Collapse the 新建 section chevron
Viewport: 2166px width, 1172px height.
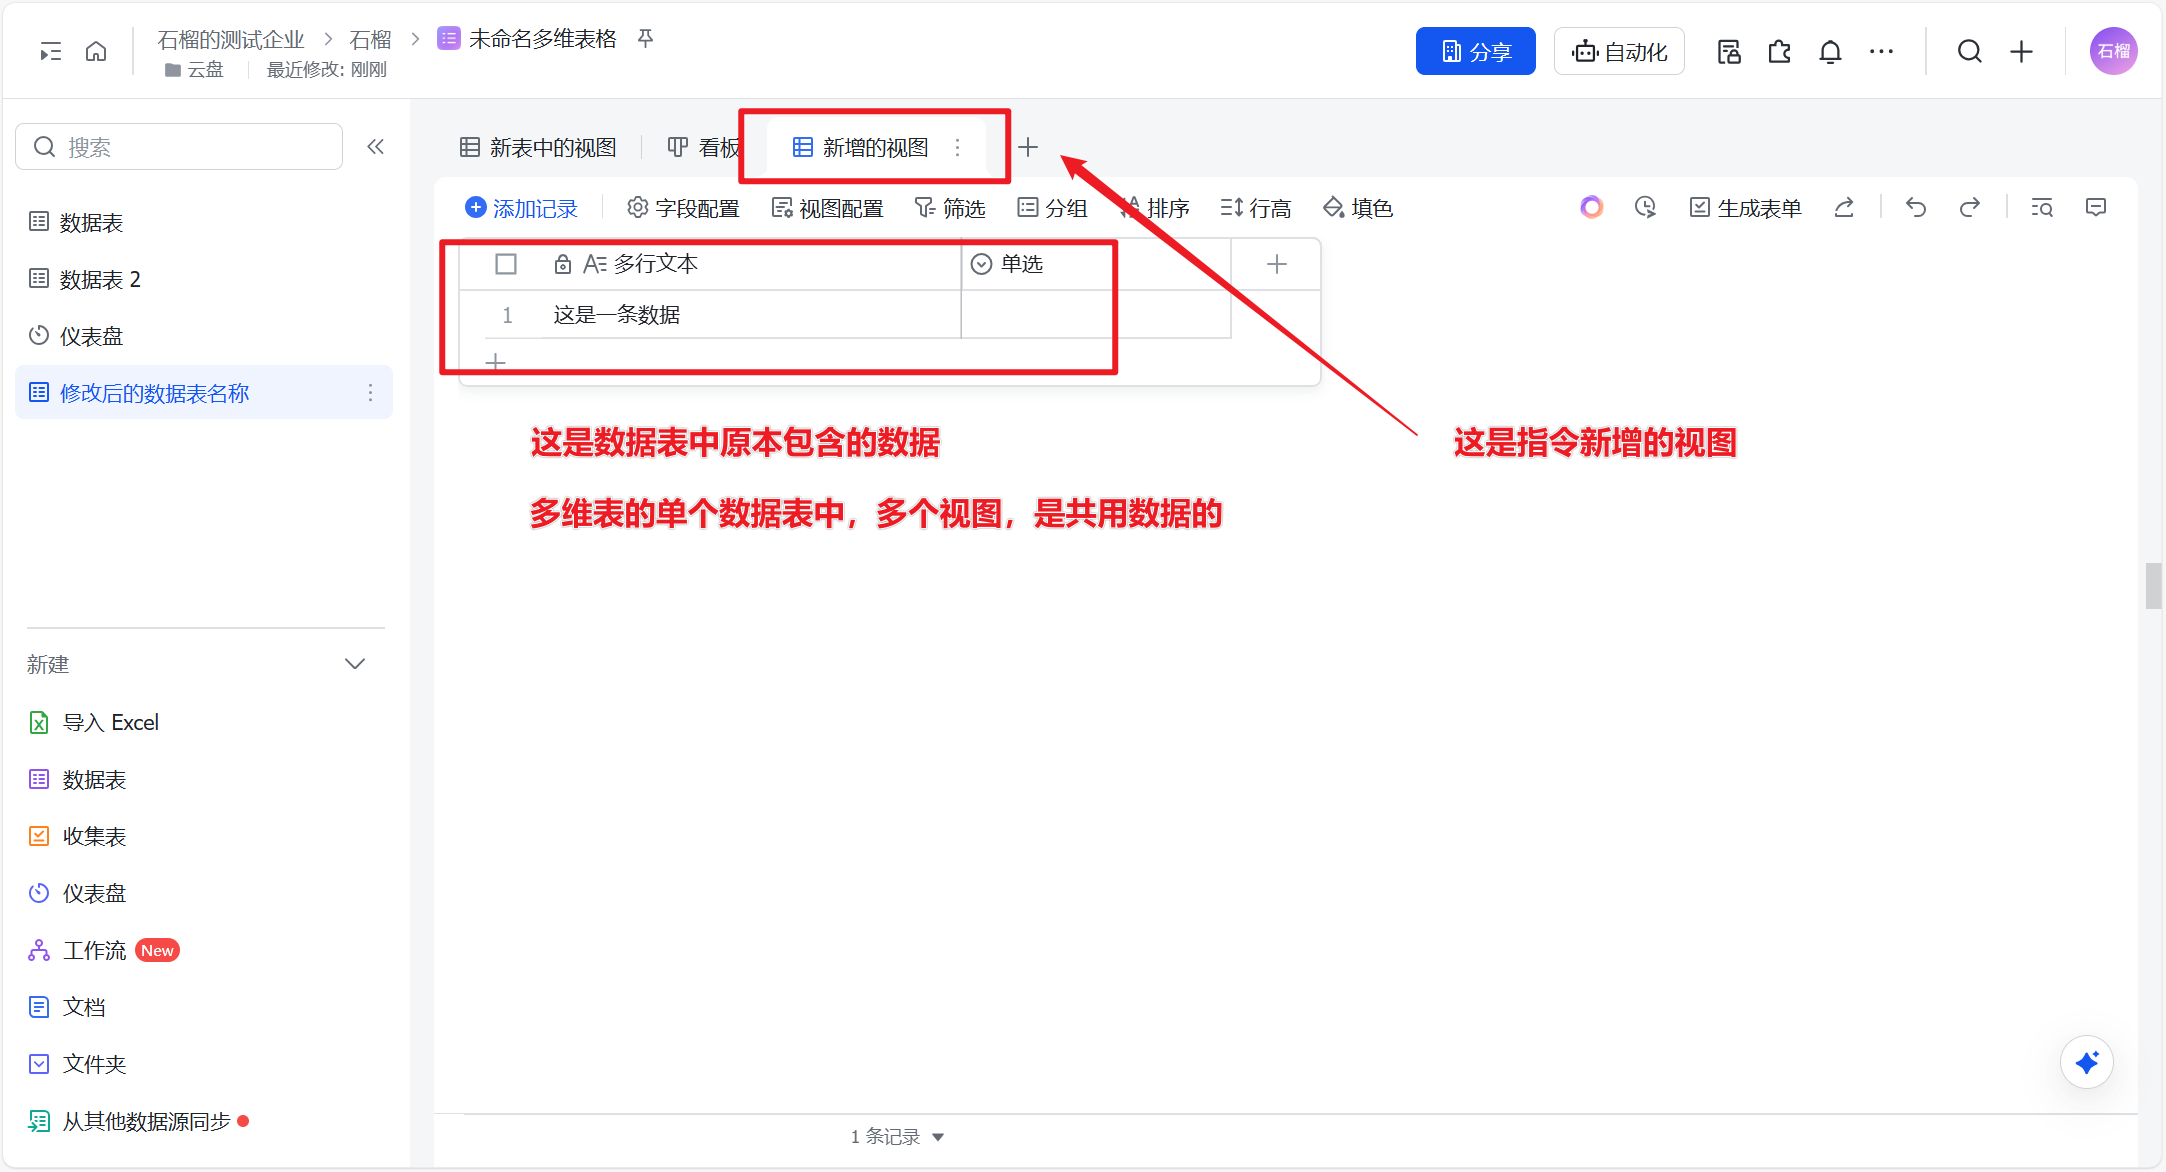click(x=355, y=664)
